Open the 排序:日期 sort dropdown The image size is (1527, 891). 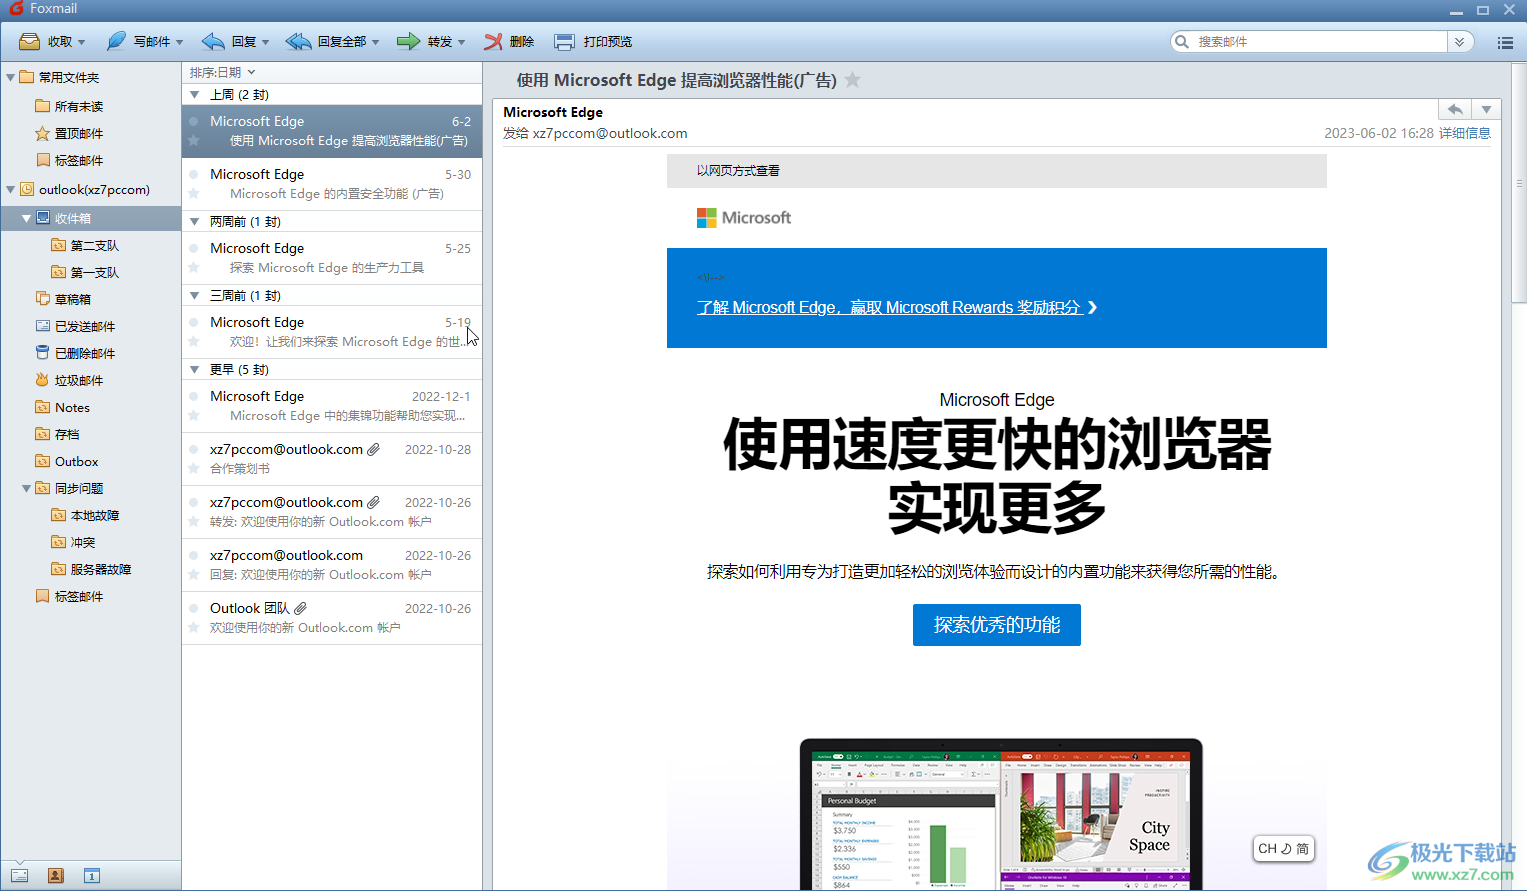222,72
